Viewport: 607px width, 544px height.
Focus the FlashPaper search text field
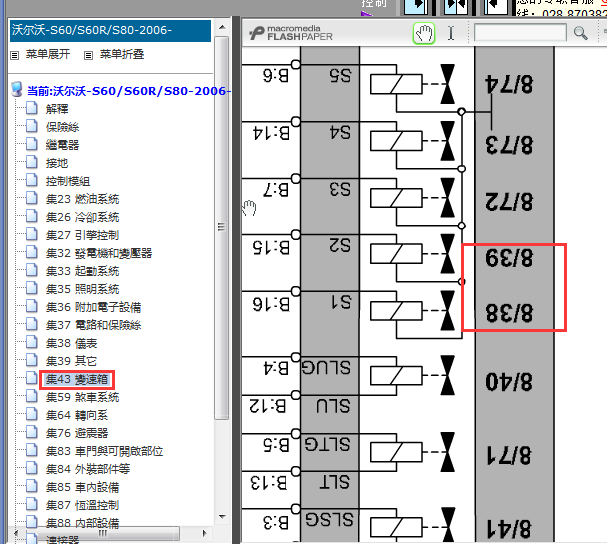520,33
